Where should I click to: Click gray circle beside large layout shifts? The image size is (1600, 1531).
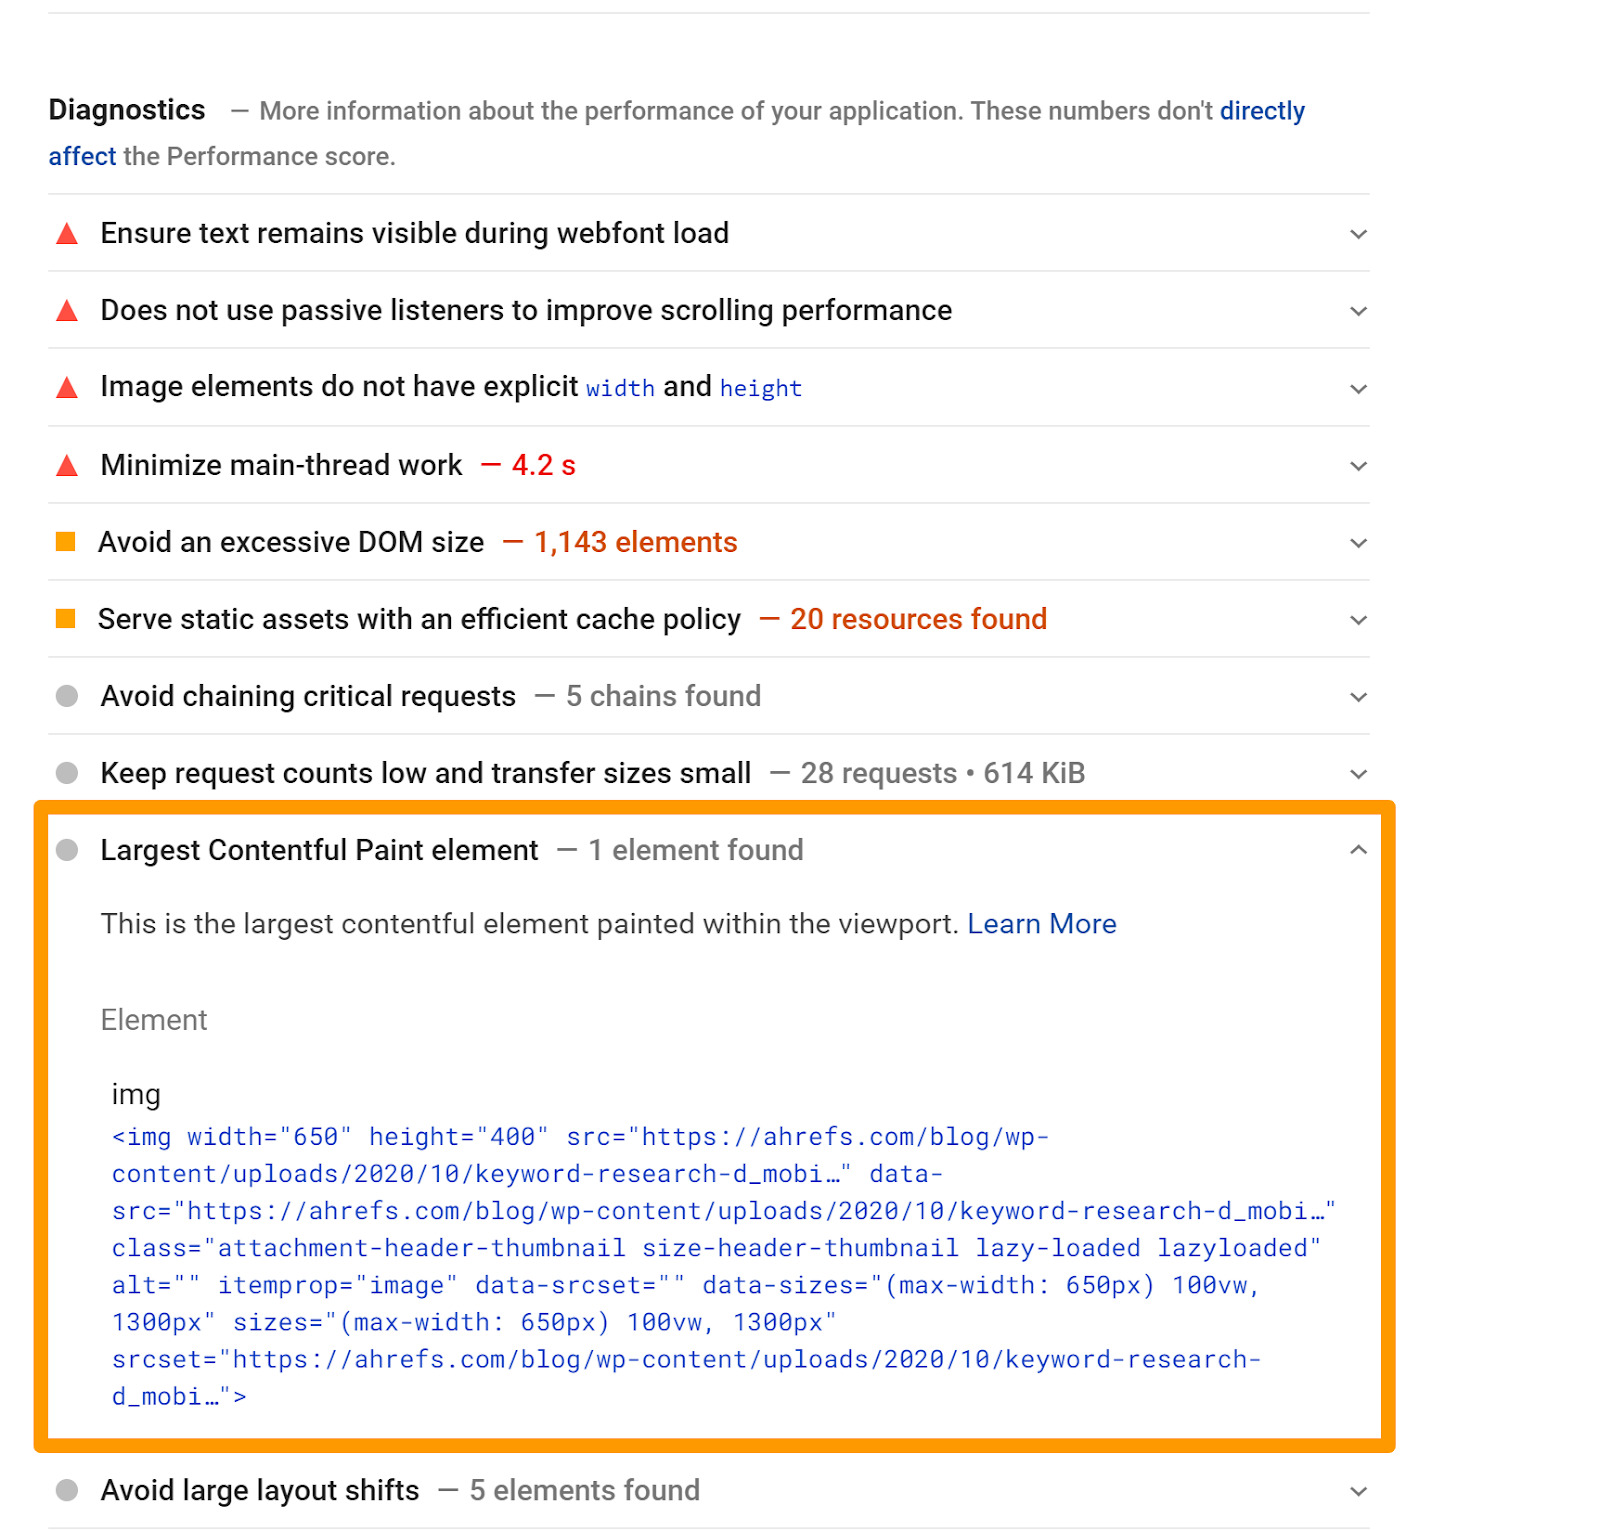point(67,1490)
